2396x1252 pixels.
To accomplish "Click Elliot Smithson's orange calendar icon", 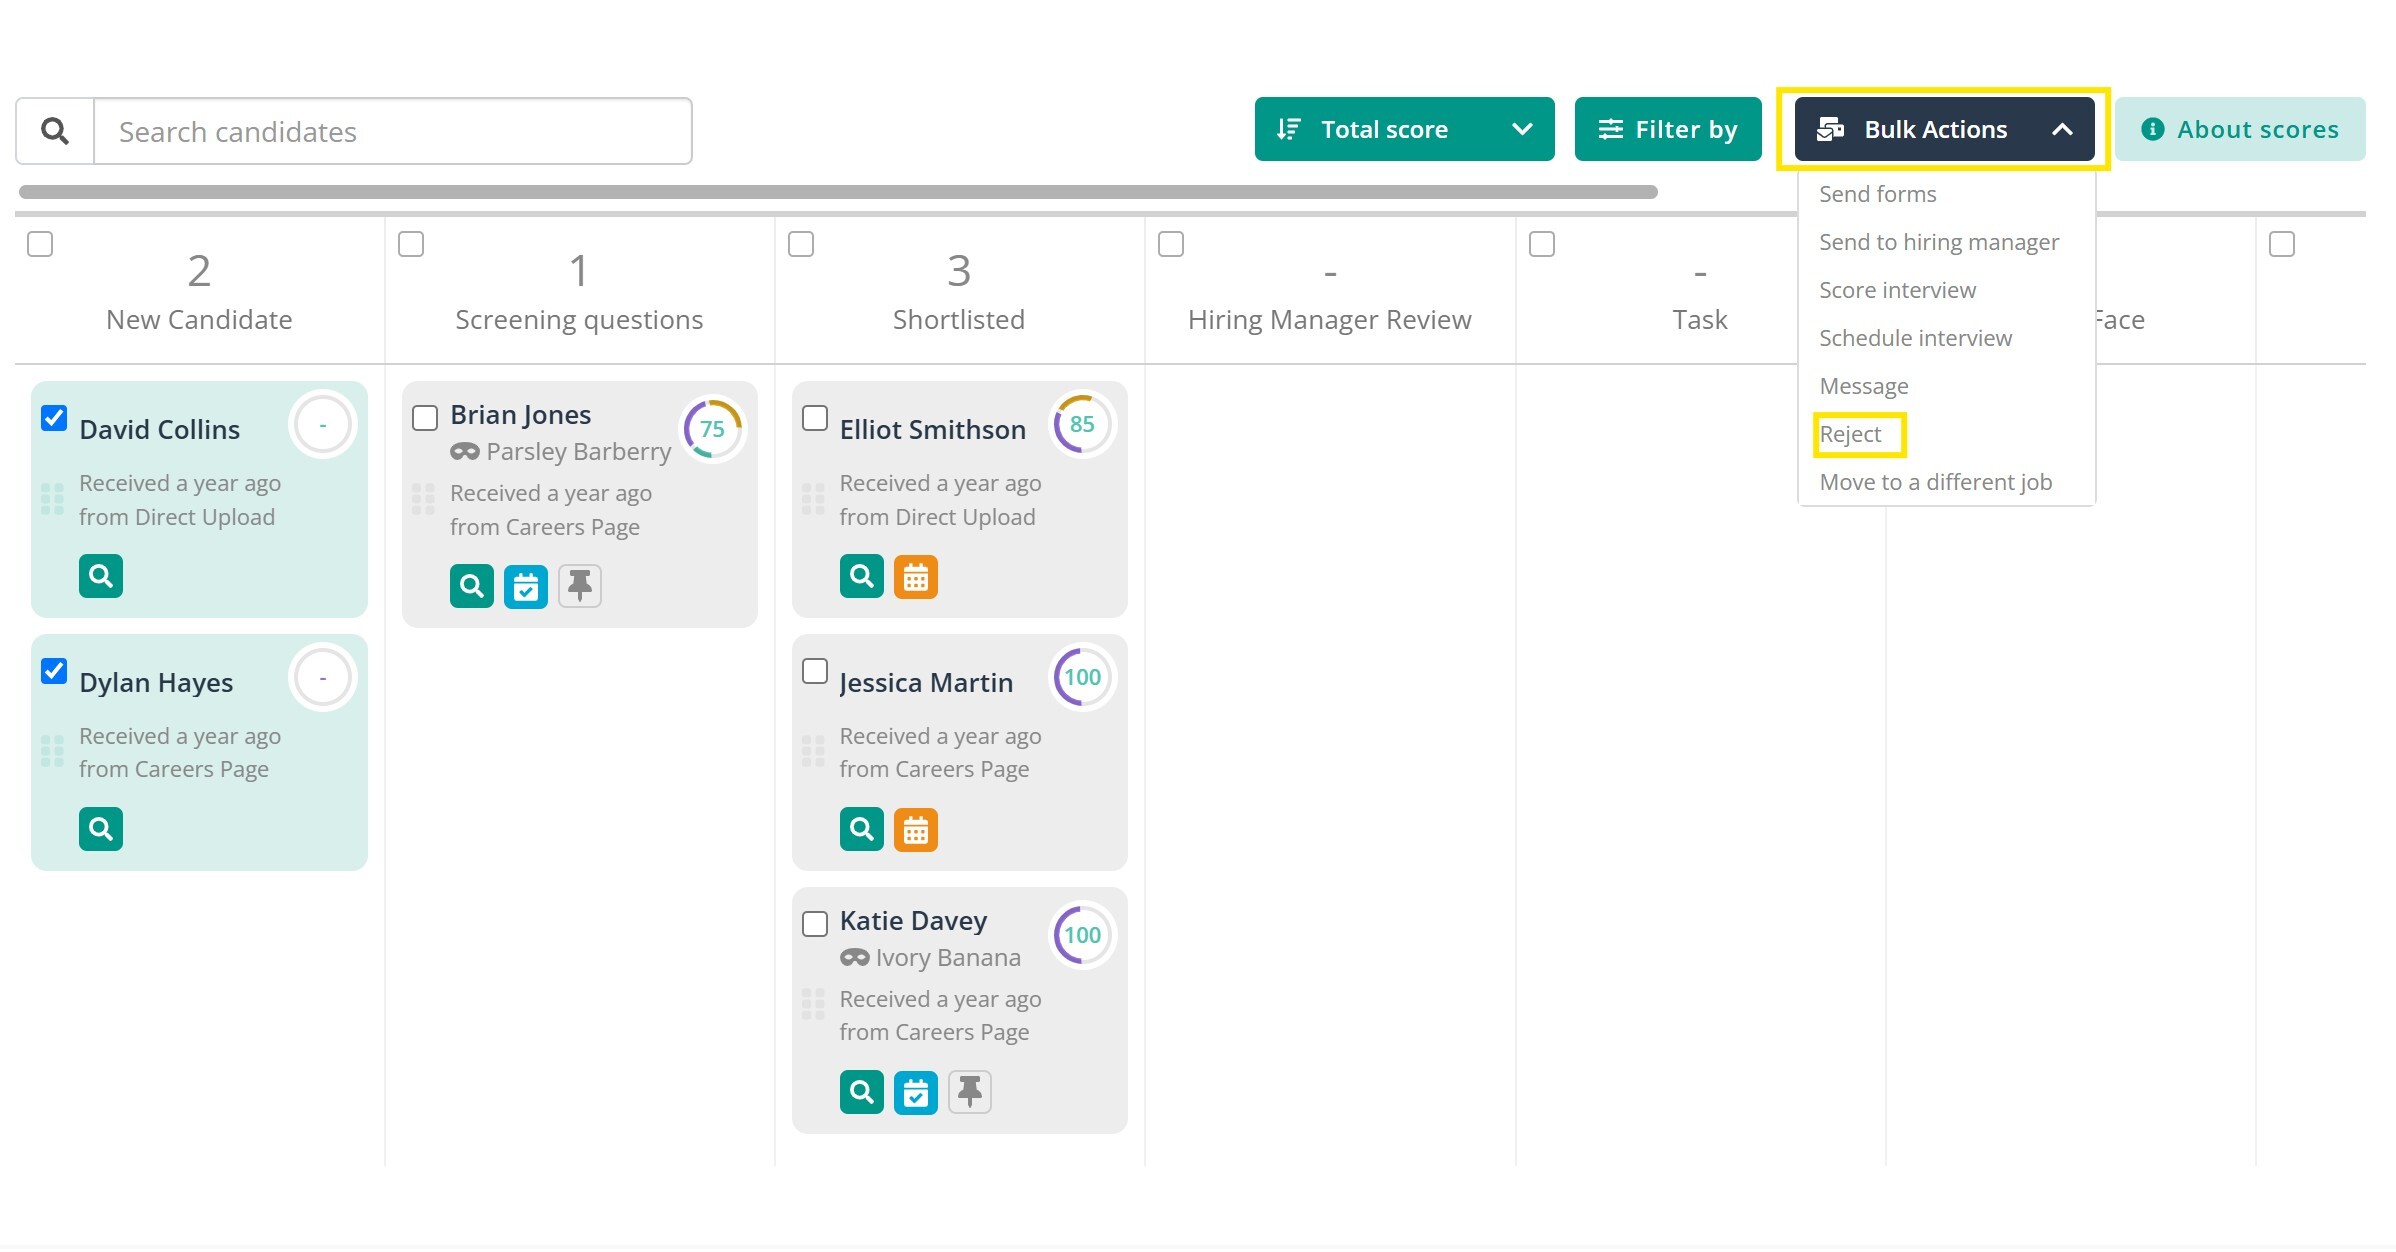I will (916, 576).
